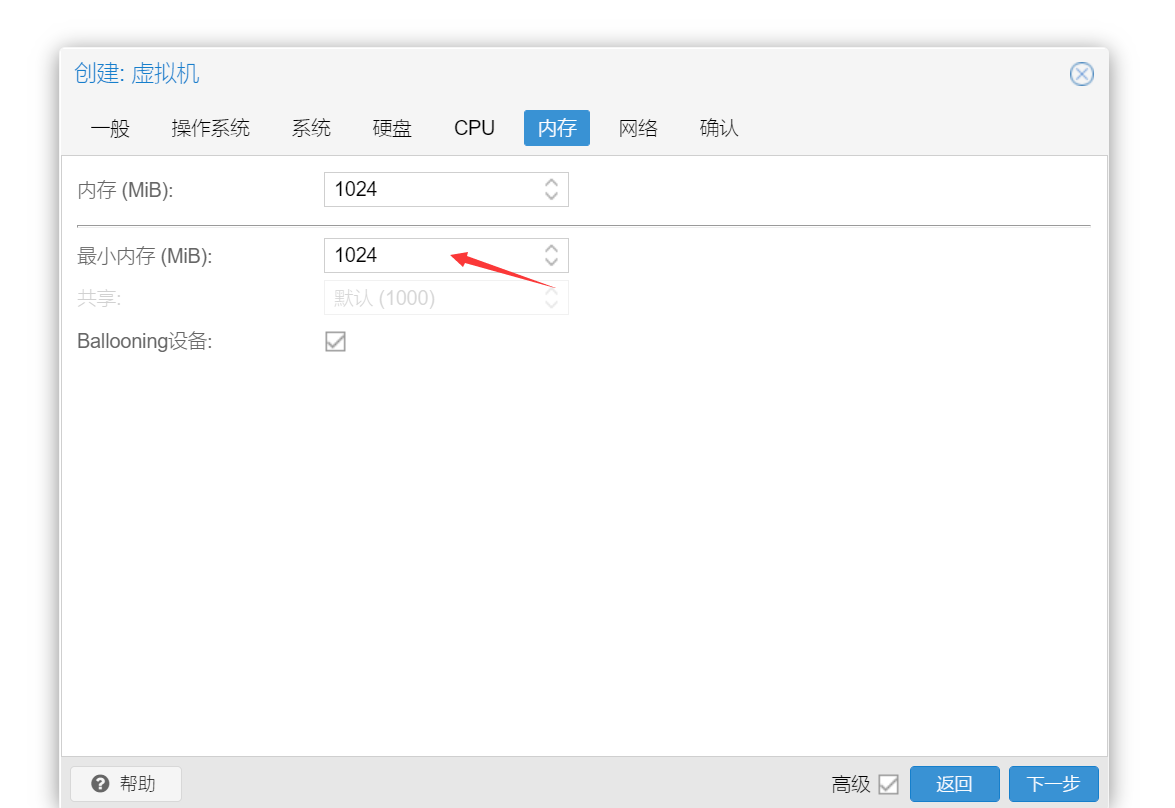Click the 内存 (MiB): label
The width and height of the screenshot is (1175, 808).
pos(125,190)
